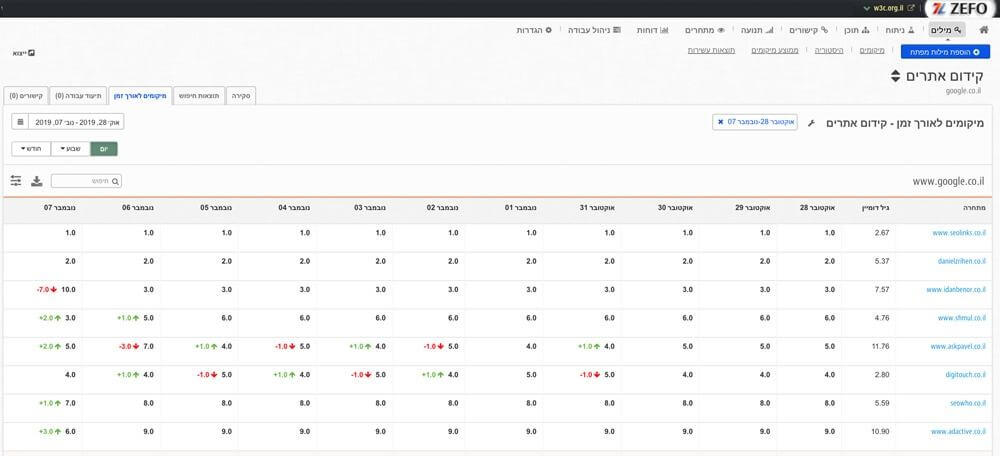This screenshot has width=1000, height=456.
Task: Open the calendar icon of date range
Action: pos(20,121)
